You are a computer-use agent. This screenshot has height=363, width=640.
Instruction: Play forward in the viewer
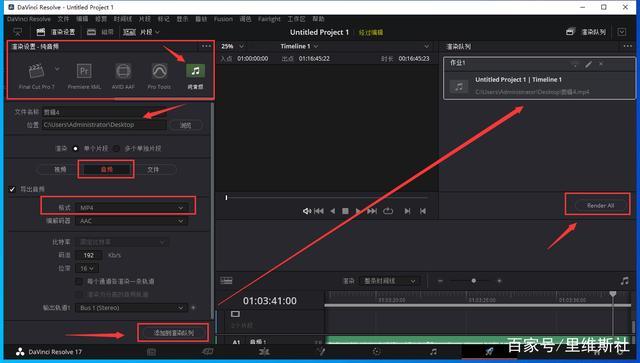358,211
